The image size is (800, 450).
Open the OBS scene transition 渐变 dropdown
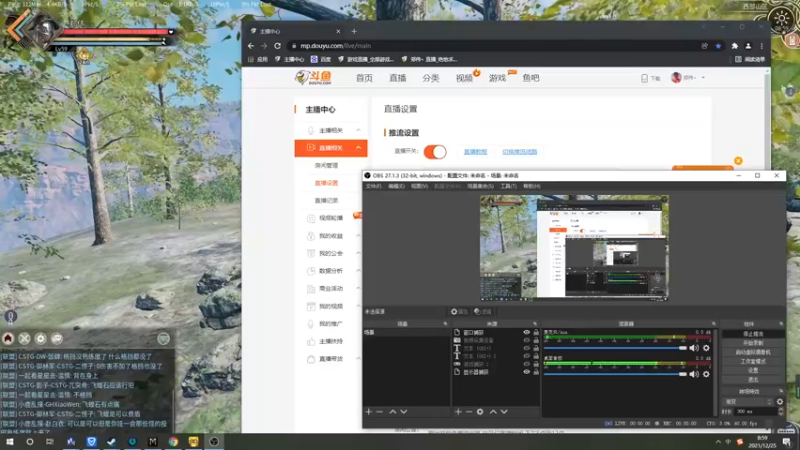click(x=748, y=402)
